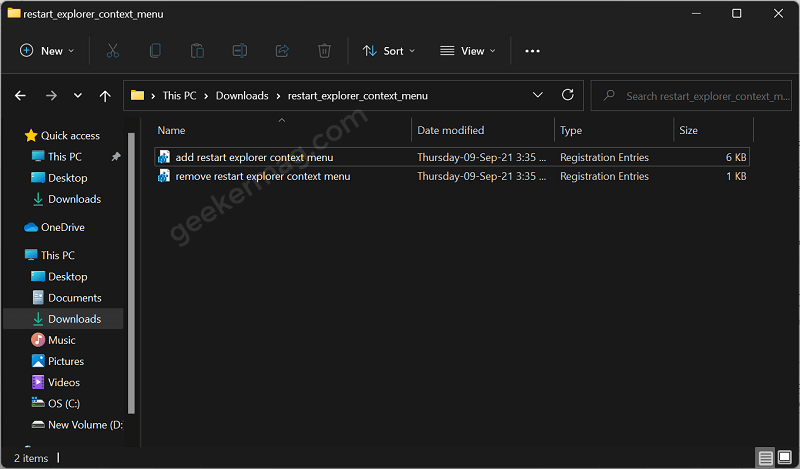Viewport: 800px width, 469px height.
Task: Open New Volume (D:) drive
Action: 77,425
